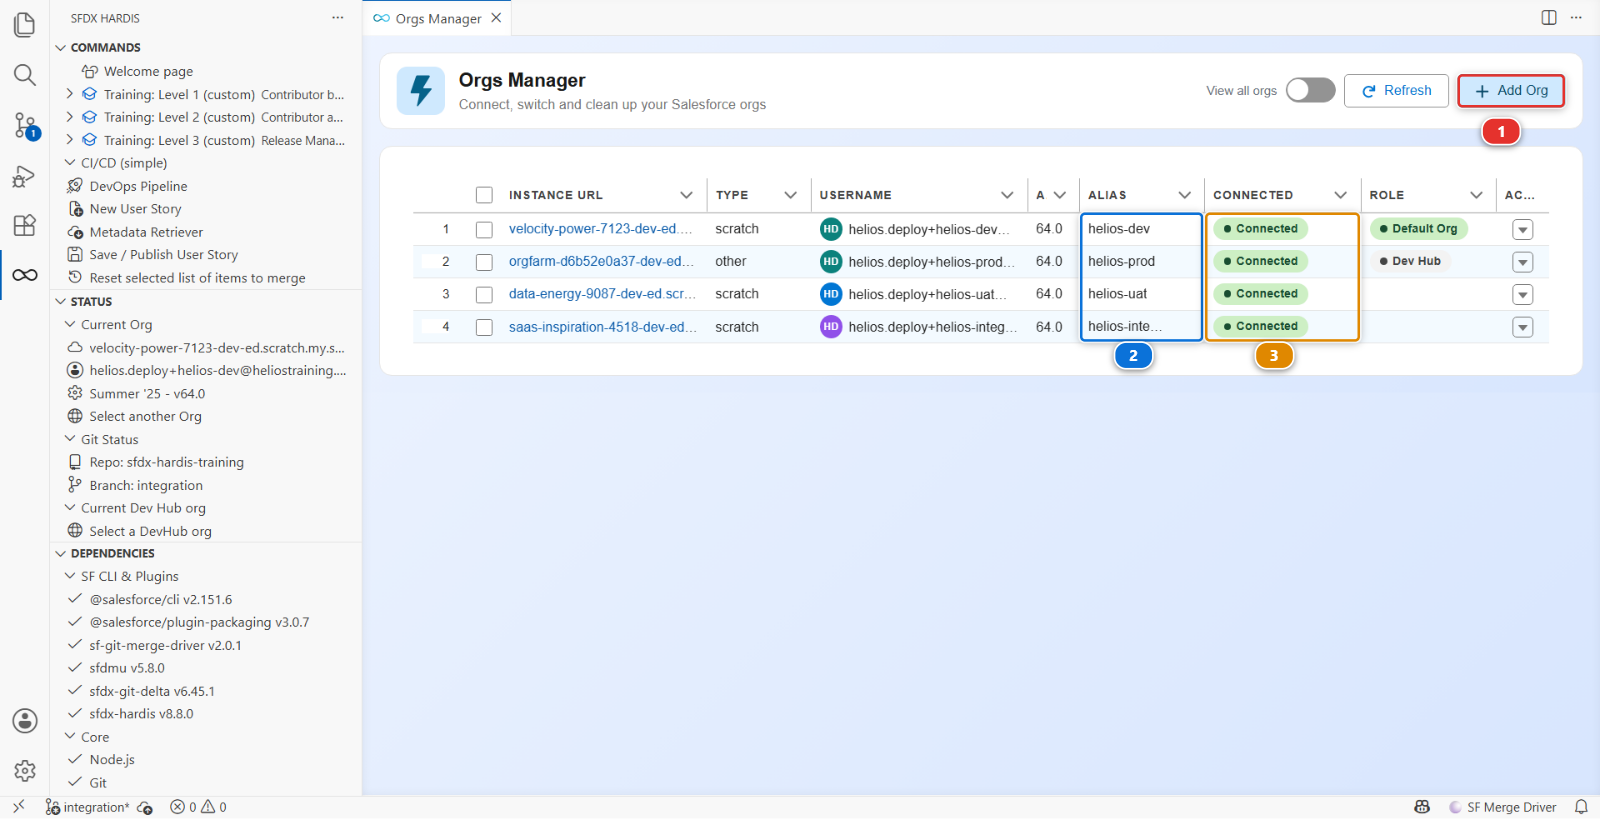Open Source Control view with badge
Image resolution: width=1600 pixels, height=819 pixels.
click(25, 126)
